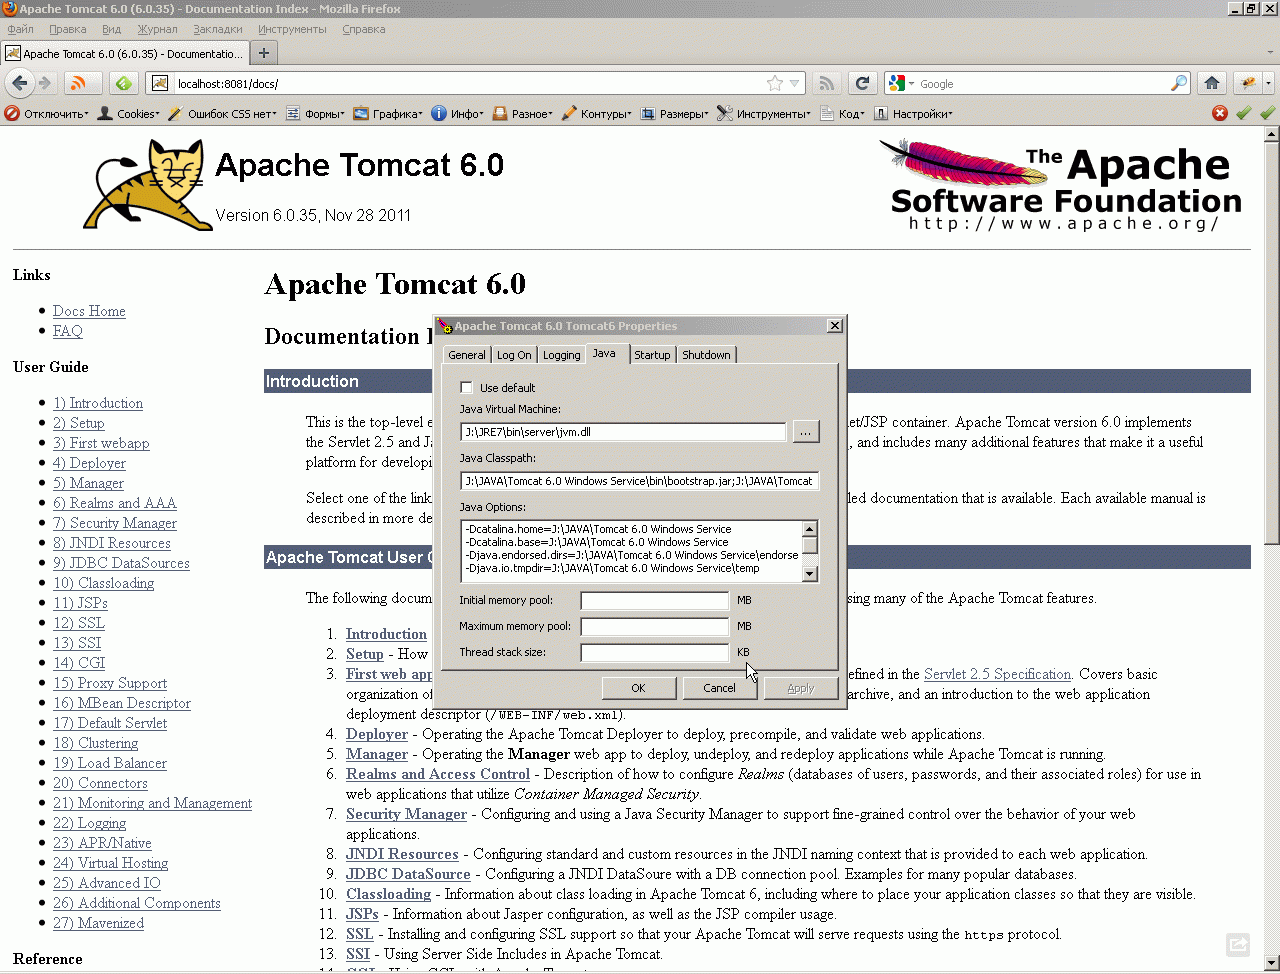Click the Java Options scrollbar up arrow
This screenshot has width=1280, height=974.
pyautogui.click(x=810, y=529)
